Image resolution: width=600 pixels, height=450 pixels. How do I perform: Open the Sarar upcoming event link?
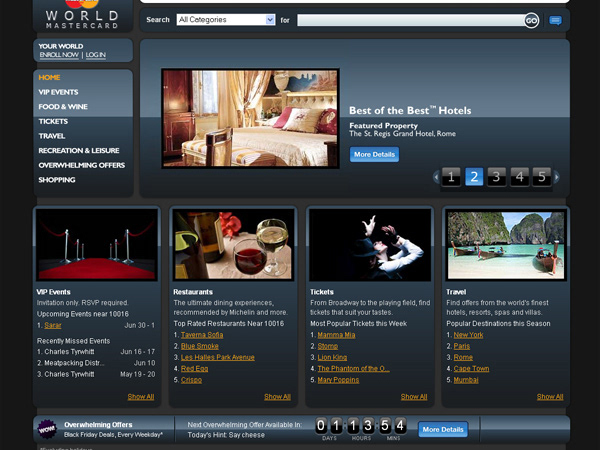53,325
